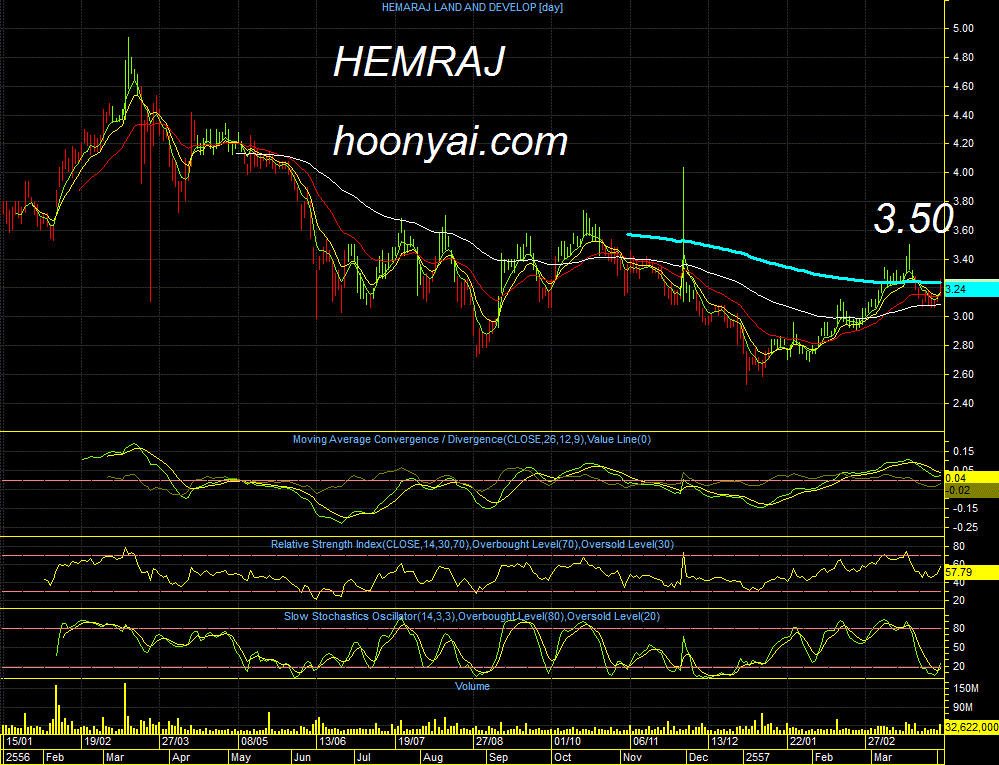Click the 27/02 date label
This screenshot has height=765, width=999.
pyautogui.click(x=881, y=741)
